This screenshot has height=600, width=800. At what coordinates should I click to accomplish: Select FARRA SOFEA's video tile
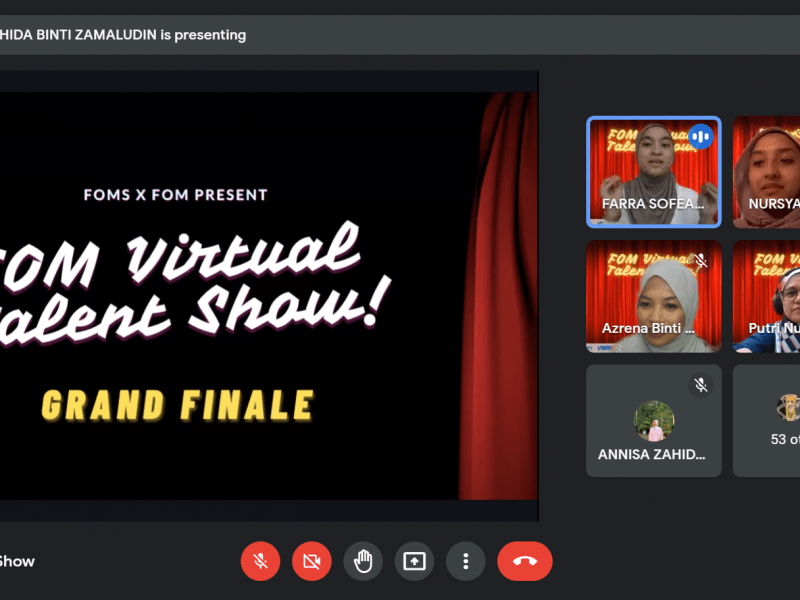tap(654, 172)
